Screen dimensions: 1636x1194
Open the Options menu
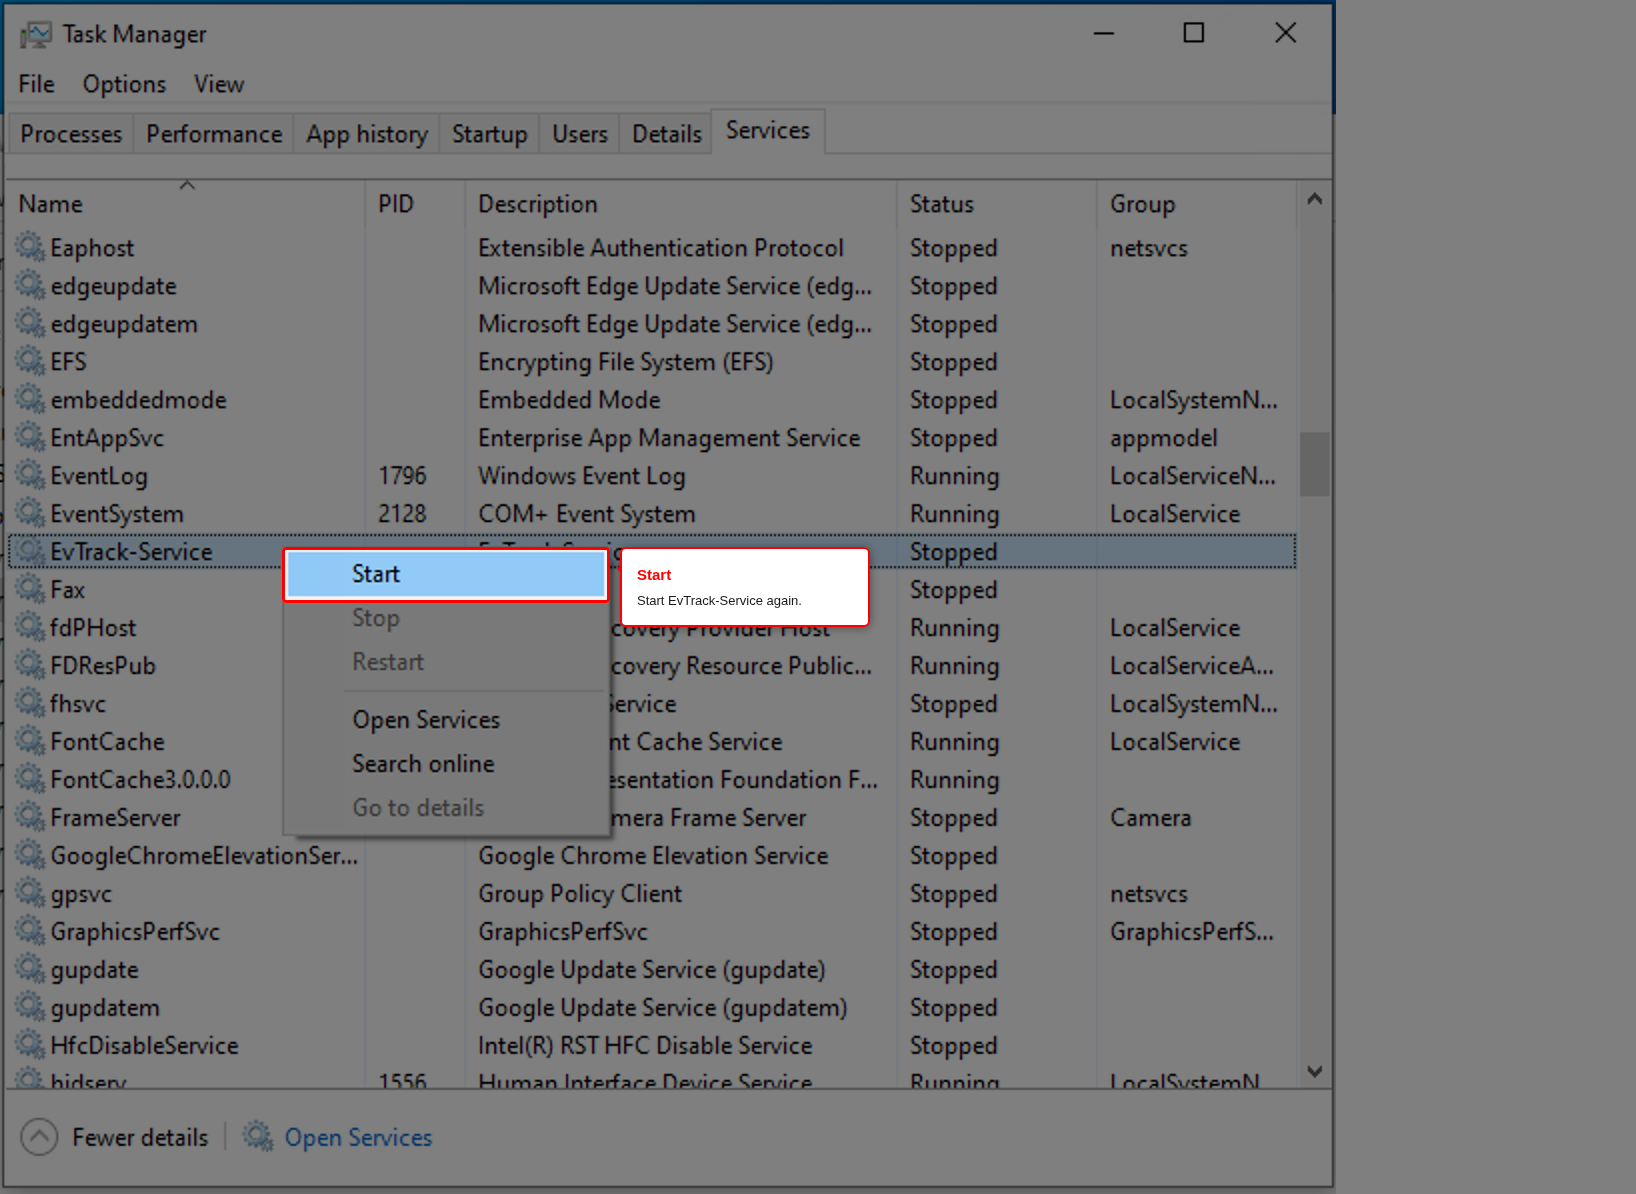[124, 84]
